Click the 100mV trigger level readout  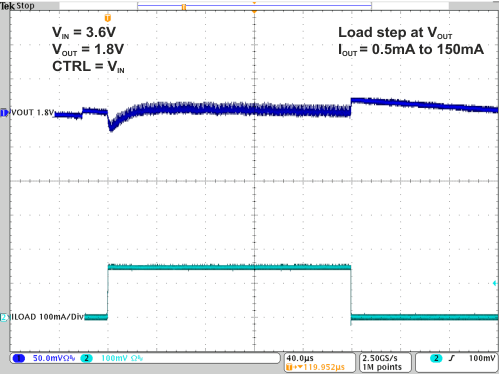coord(482,358)
